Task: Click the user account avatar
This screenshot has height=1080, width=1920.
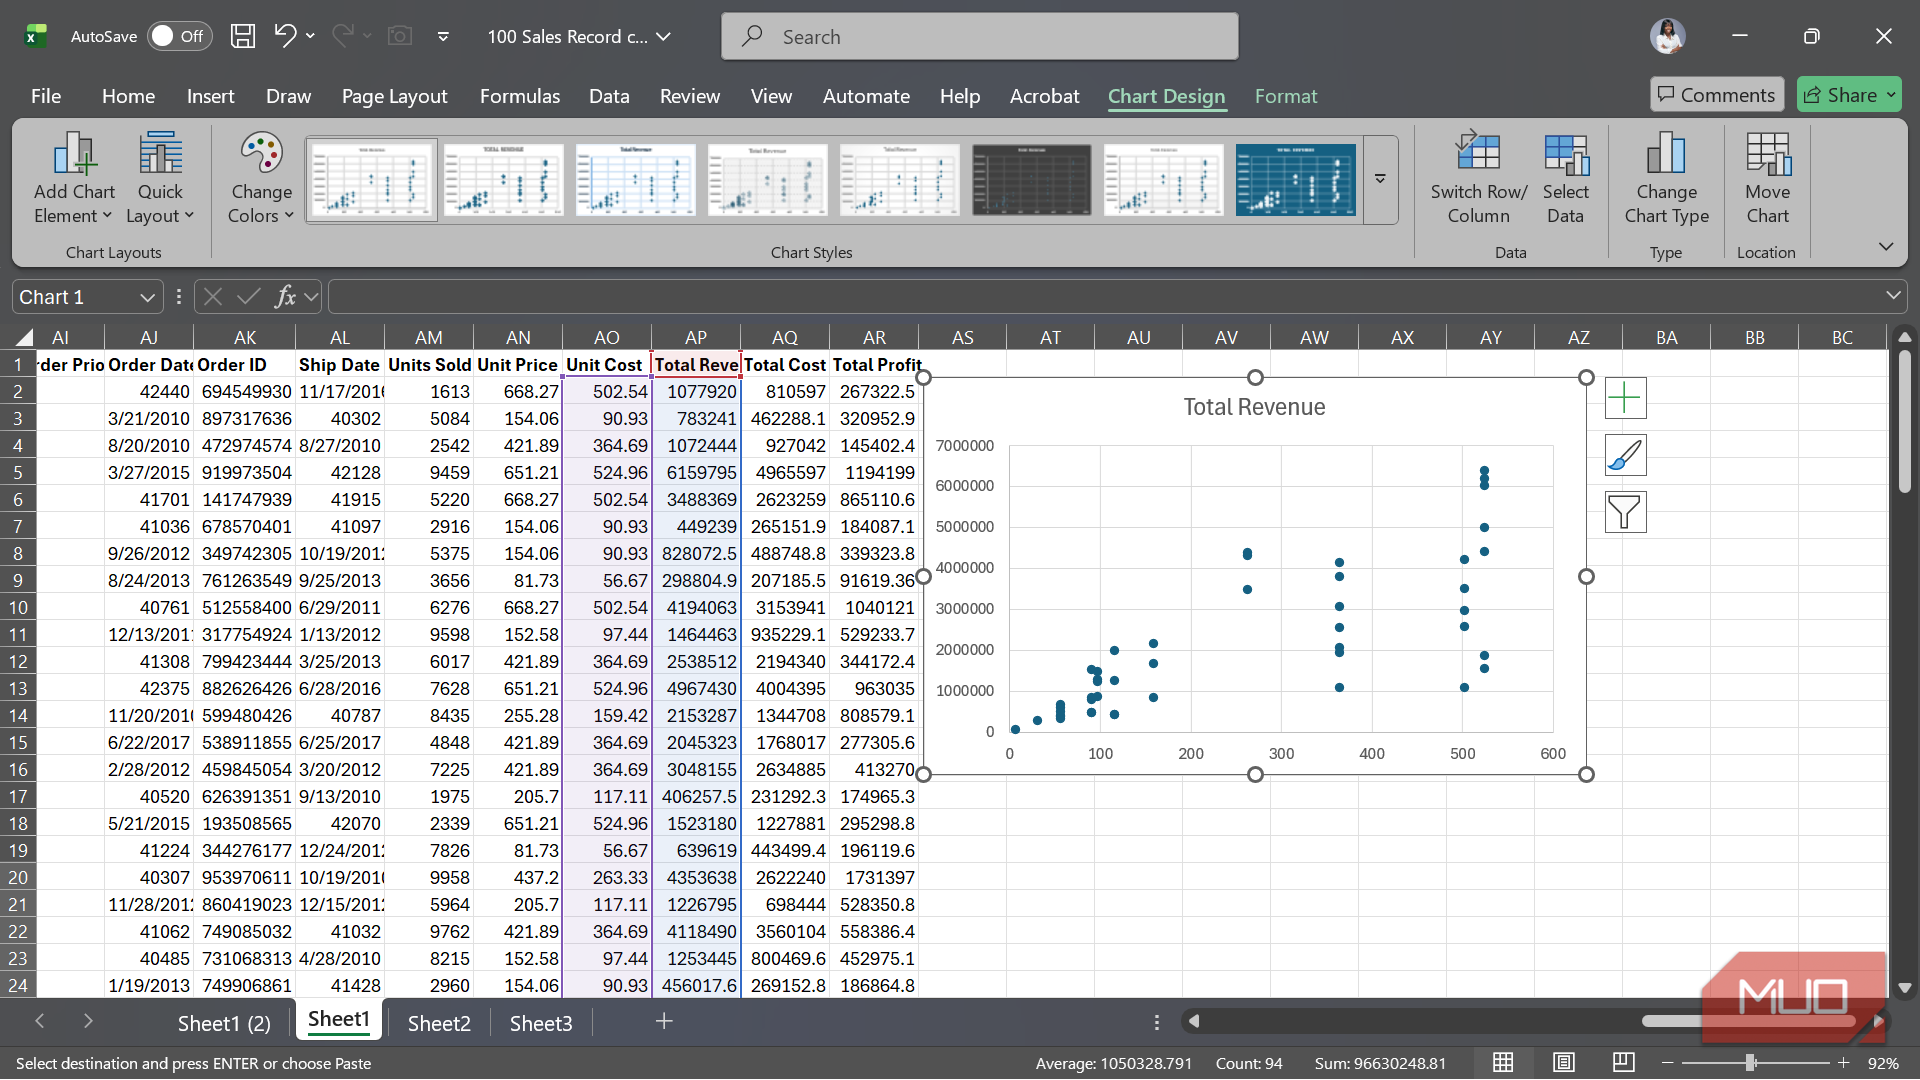Action: (1667, 36)
